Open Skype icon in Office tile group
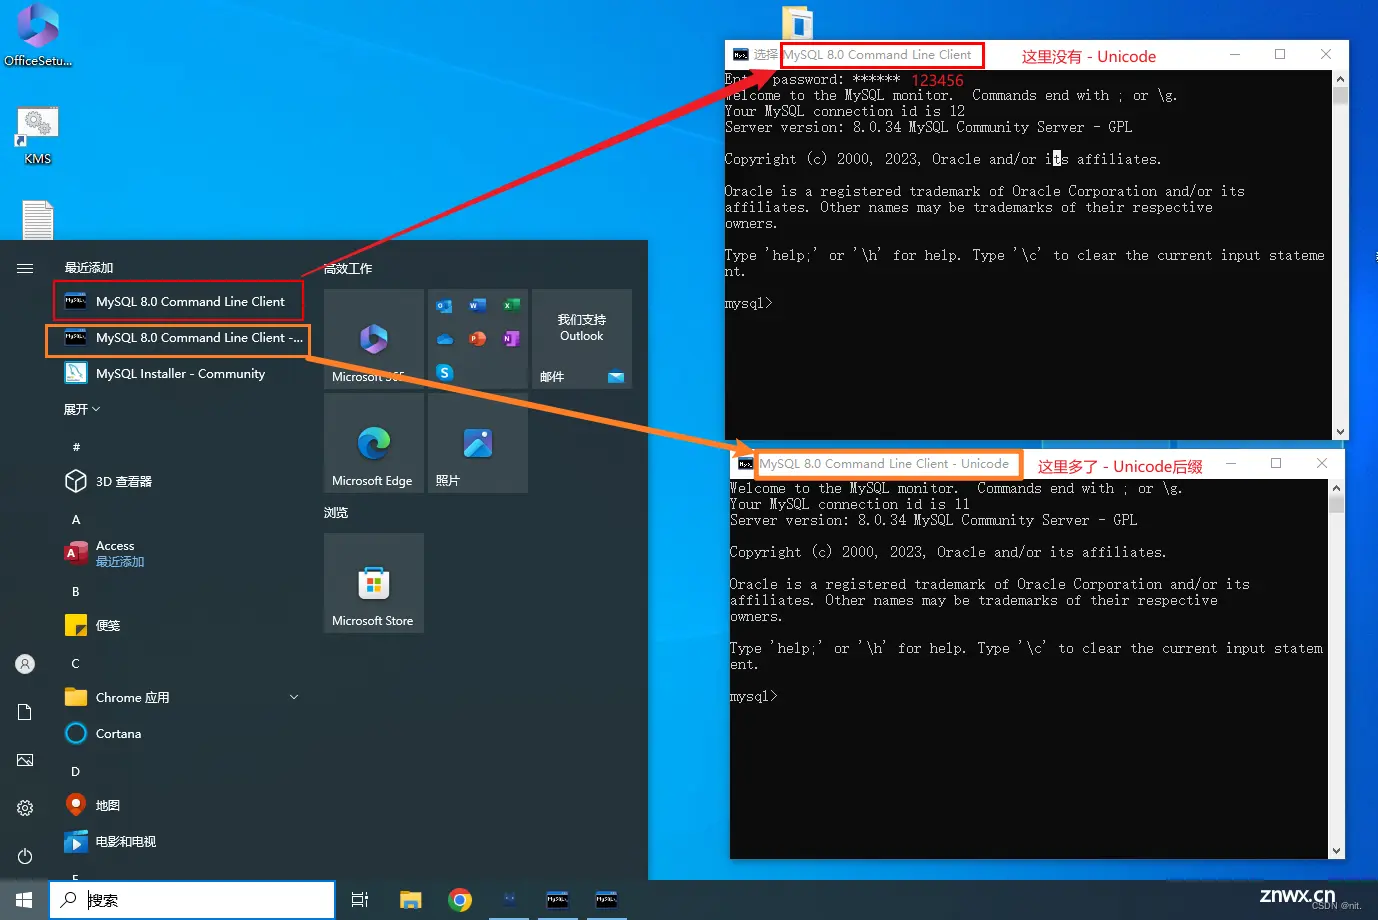1378x920 pixels. 445,372
